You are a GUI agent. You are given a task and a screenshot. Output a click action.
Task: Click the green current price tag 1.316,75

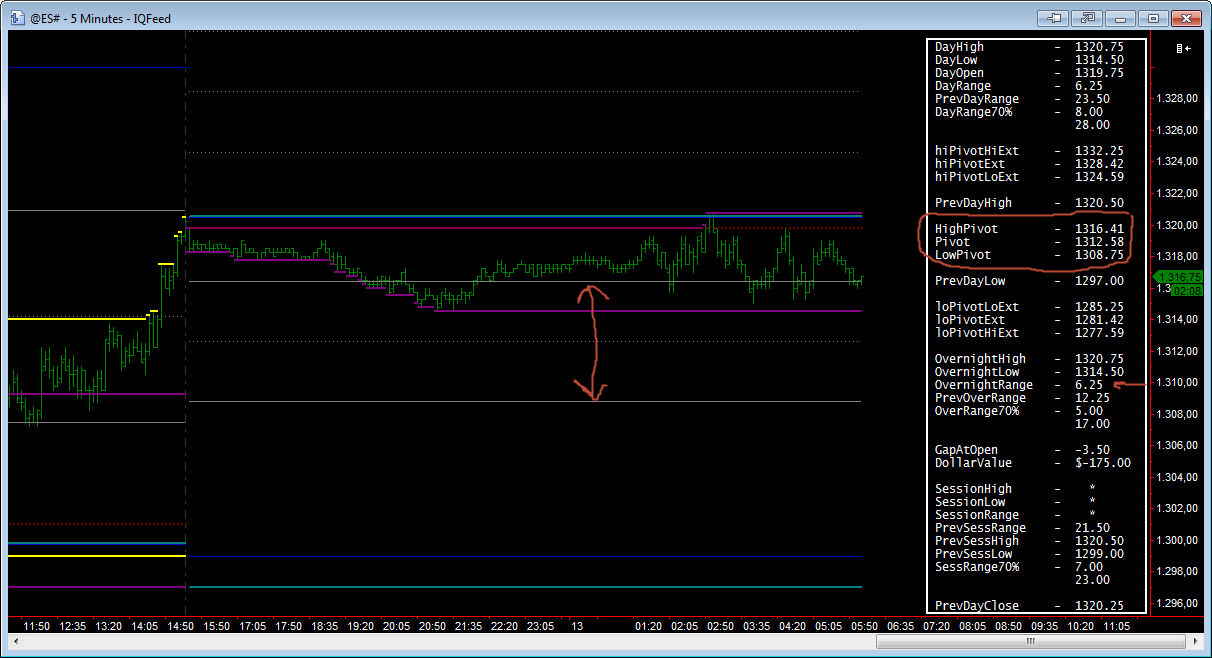pyautogui.click(x=1176, y=276)
